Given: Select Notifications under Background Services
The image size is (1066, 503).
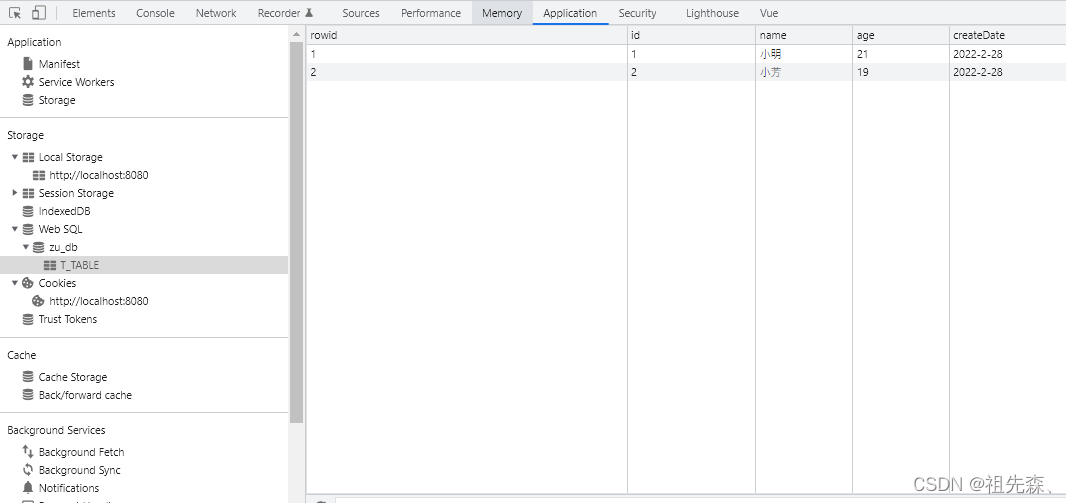Looking at the screenshot, I should [69, 488].
